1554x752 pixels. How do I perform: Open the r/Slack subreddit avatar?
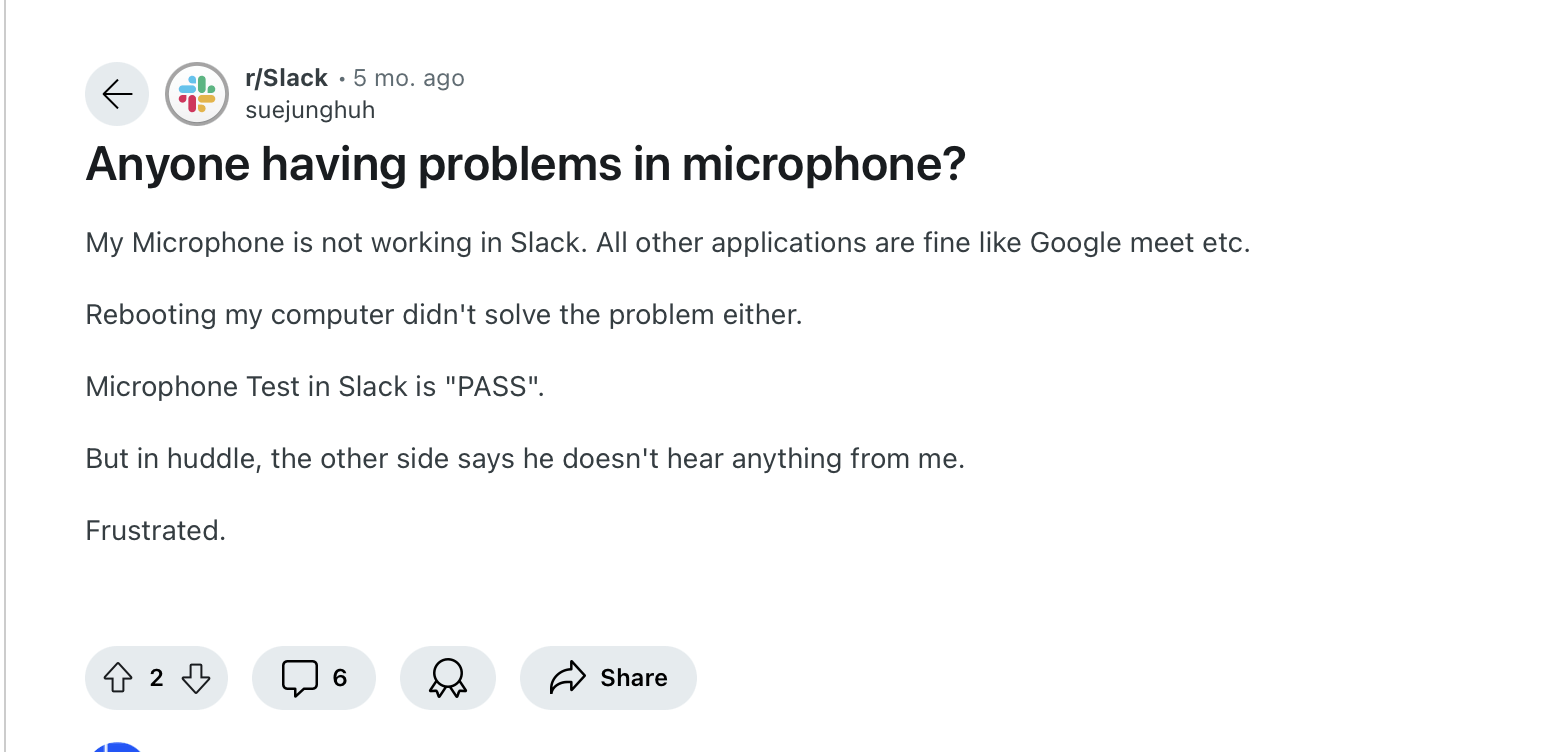click(196, 93)
